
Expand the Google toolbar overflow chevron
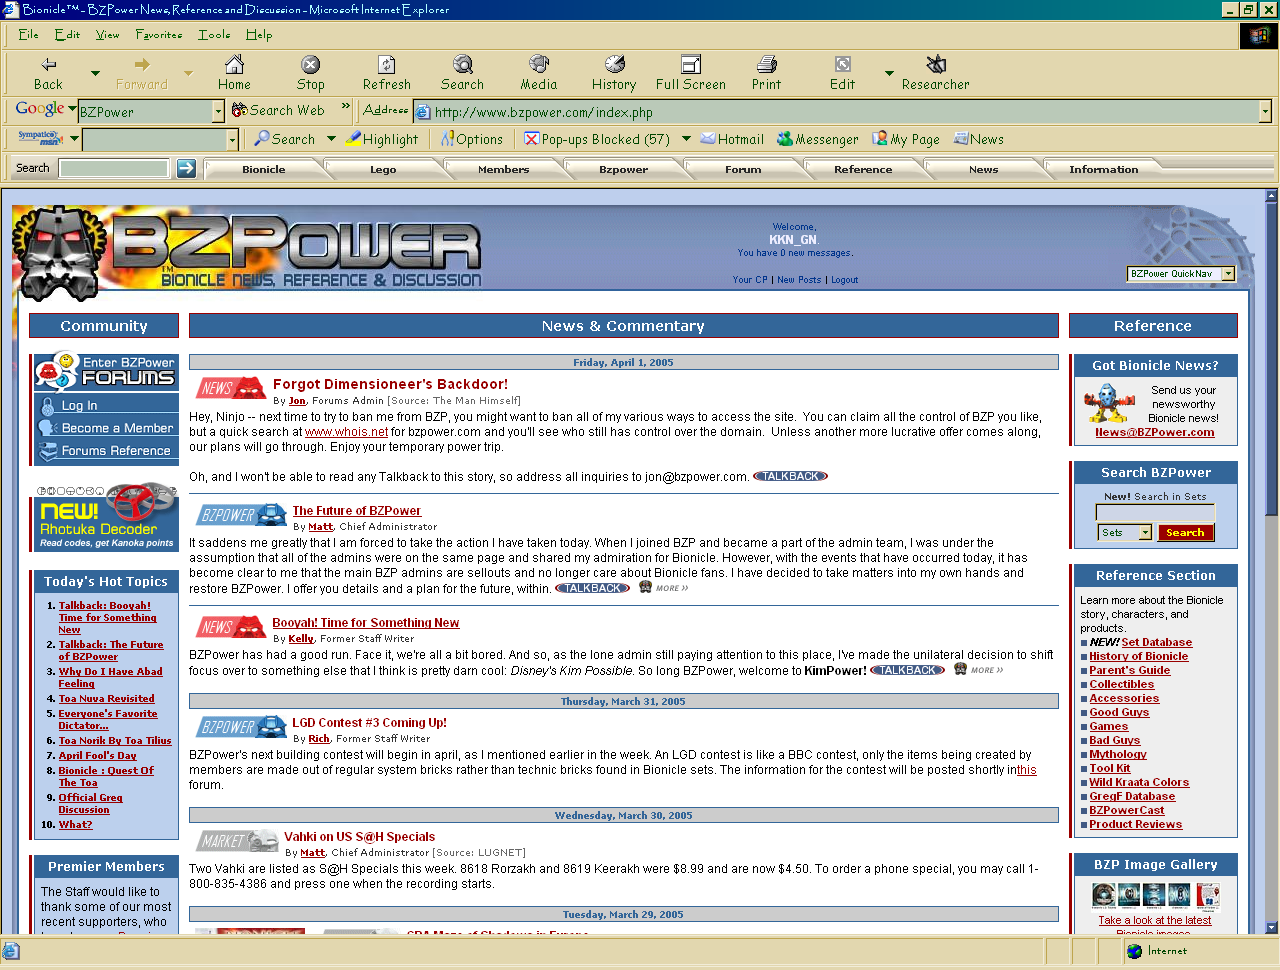346,106
